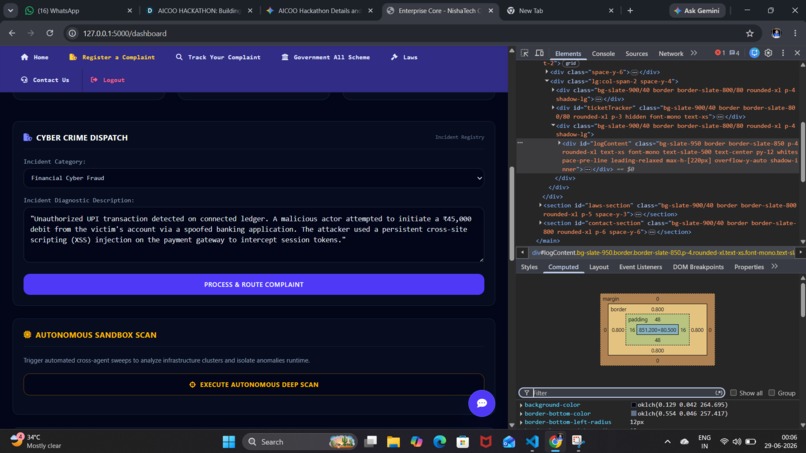Image resolution: width=806 pixels, height=453 pixels.
Task: Expand the ticketTracker div node
Action: point(553,107)
